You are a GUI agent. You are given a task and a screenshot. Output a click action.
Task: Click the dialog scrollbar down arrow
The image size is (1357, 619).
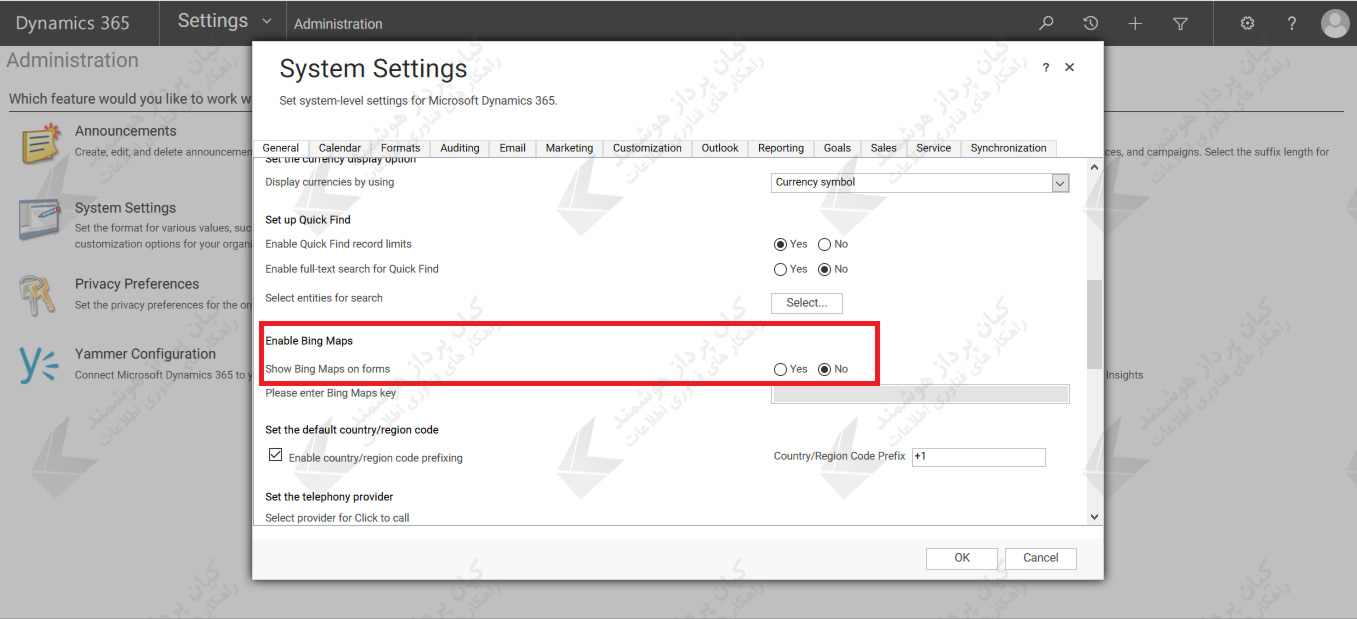click(x=1094, y=517)
